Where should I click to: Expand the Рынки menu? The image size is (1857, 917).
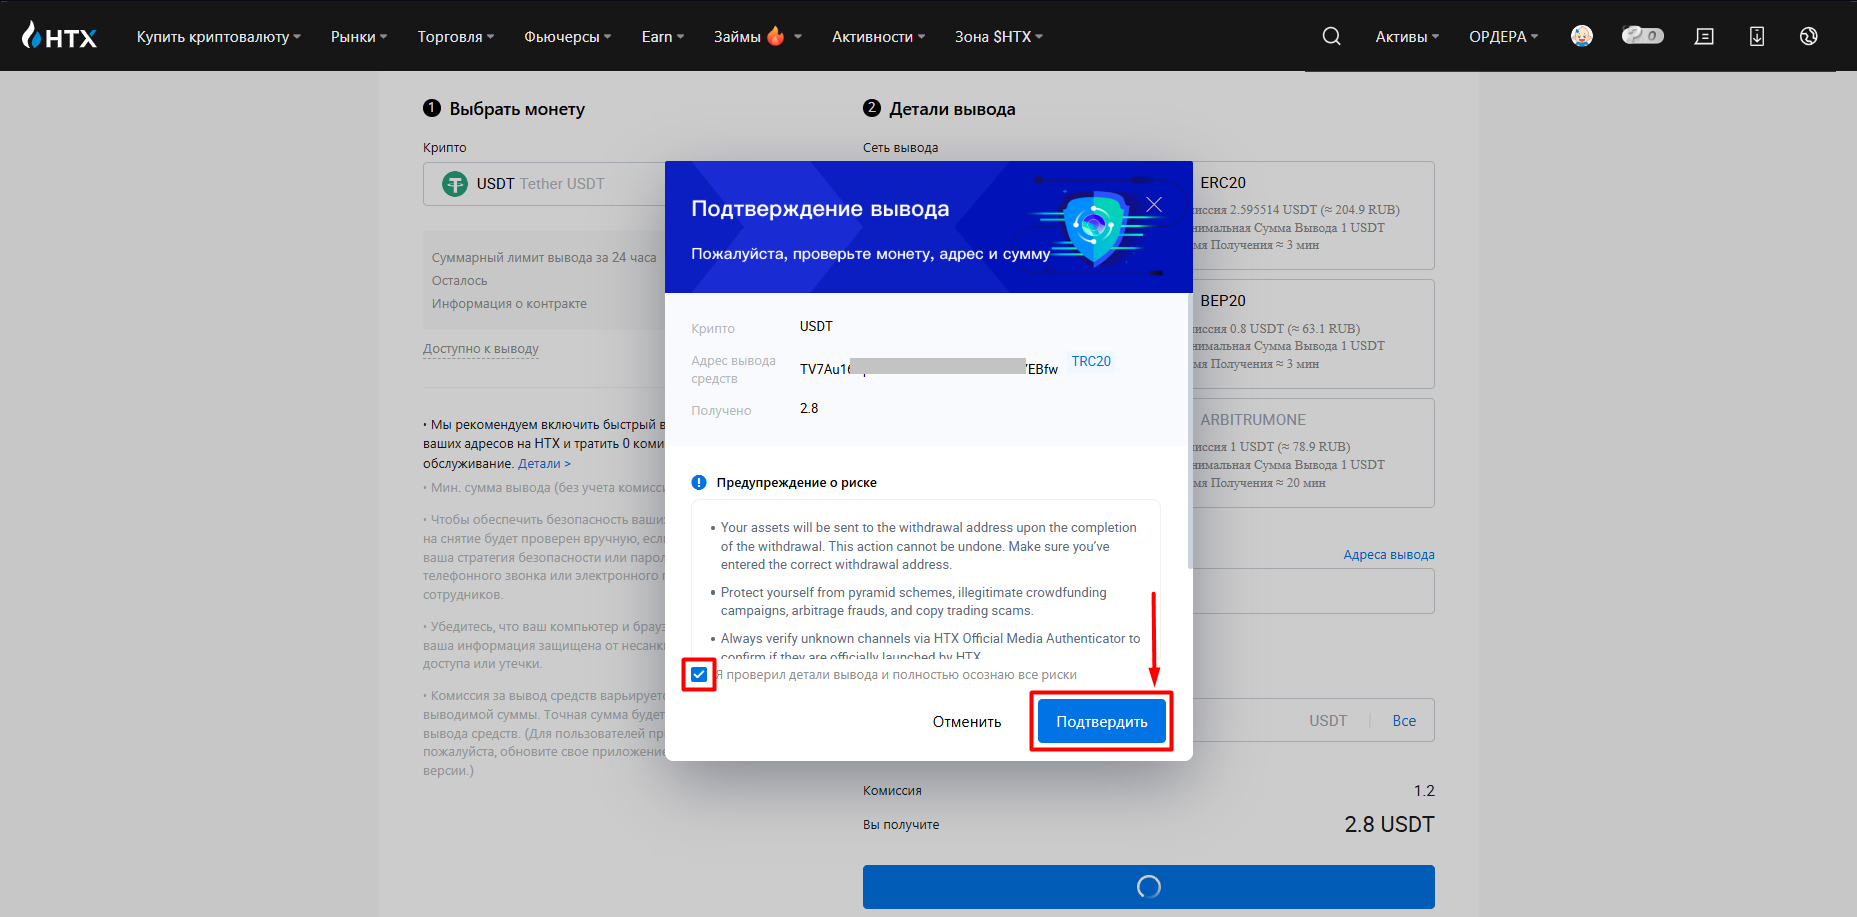[x=359, y=36]
